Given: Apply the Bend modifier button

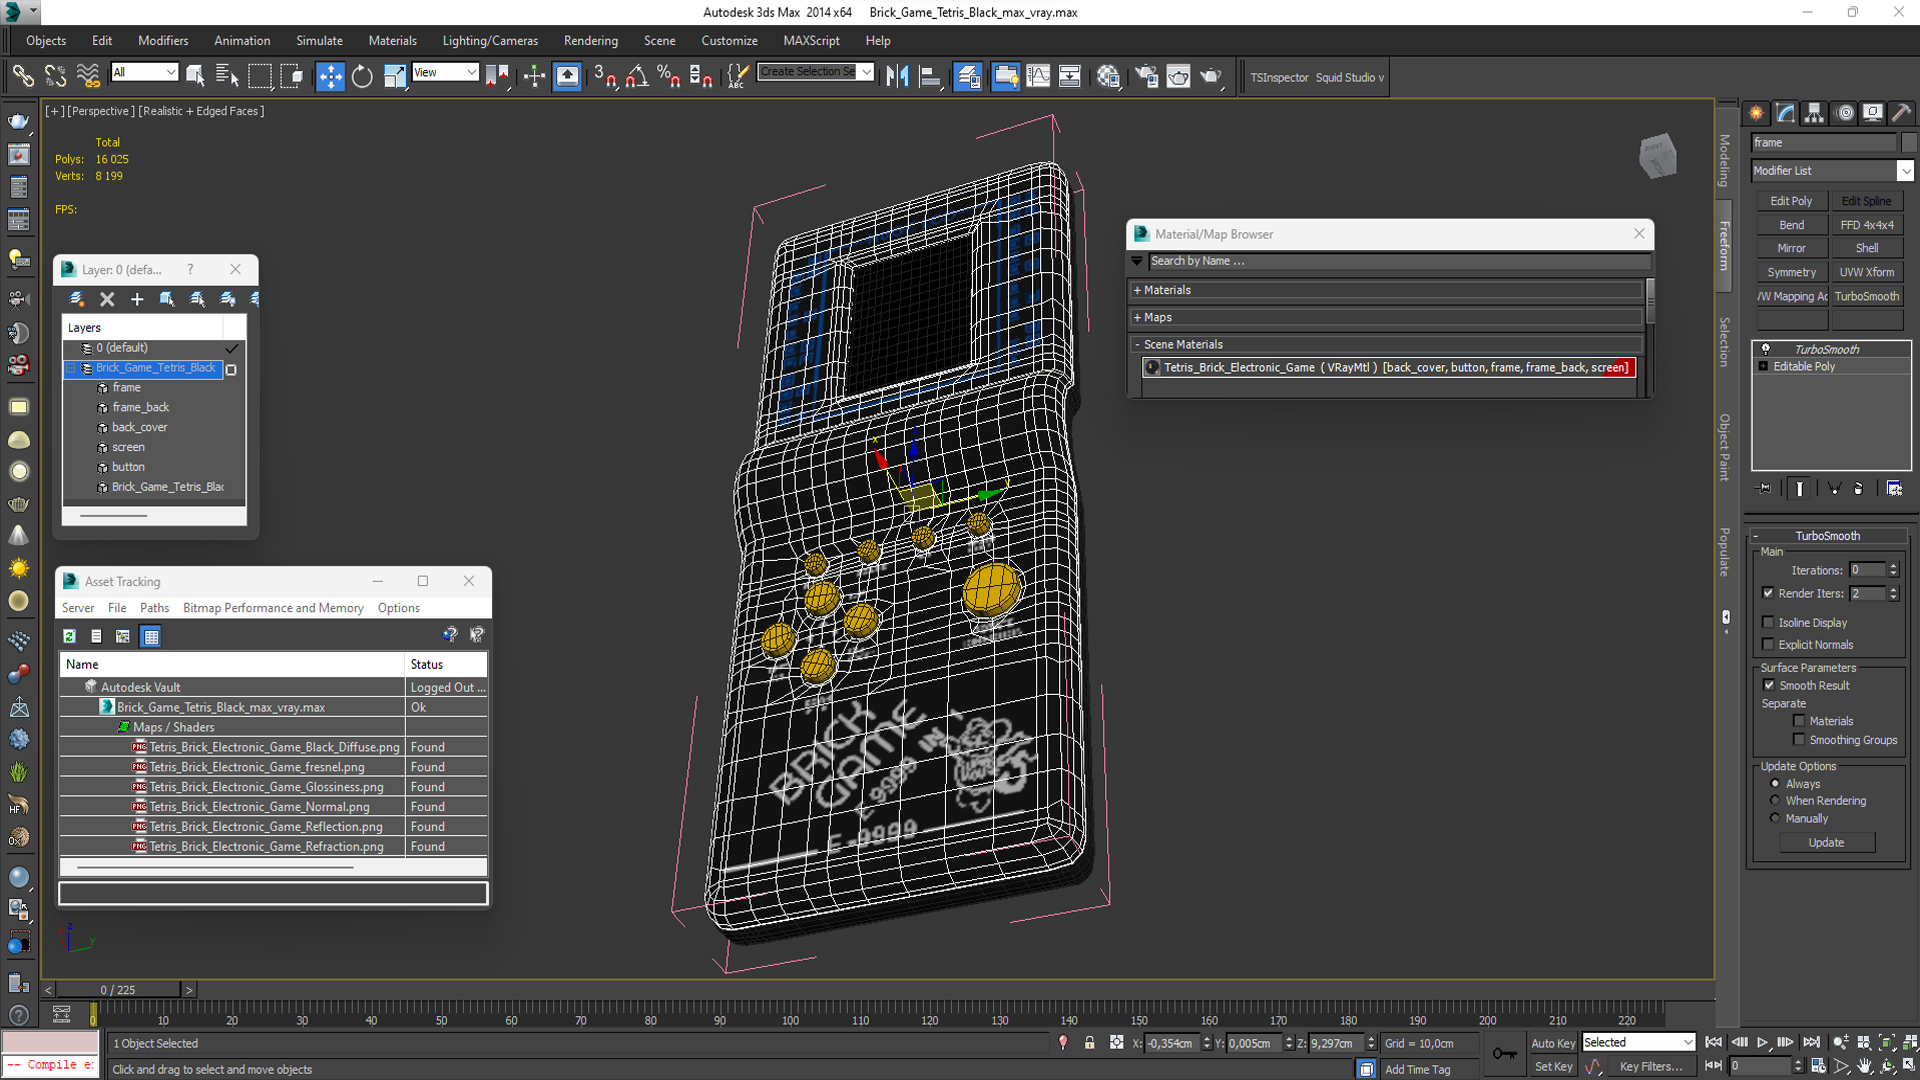Looking at the screenshot, I should (1791, 225).
